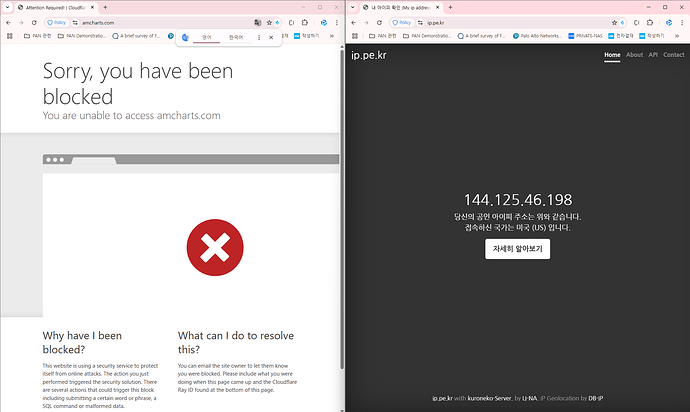Show more bookmarks chevron in amcharts.com window
The height and width of the screenshot is (412, 690).
pos(332,36)
